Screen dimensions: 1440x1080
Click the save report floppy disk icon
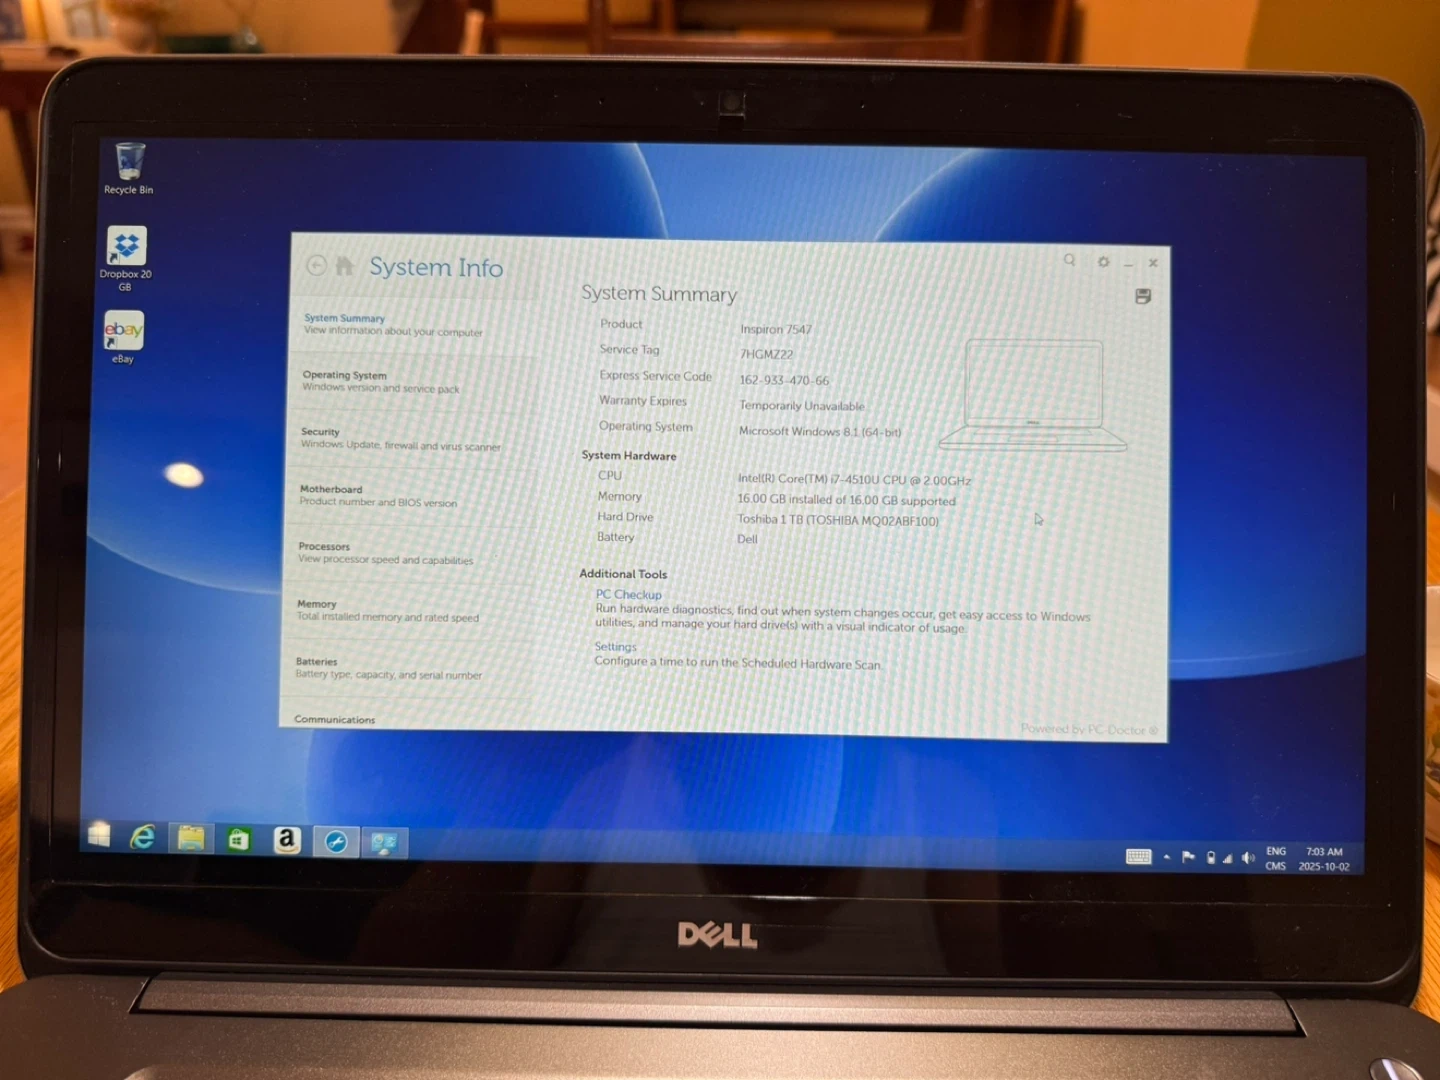tap(1143, 296)
